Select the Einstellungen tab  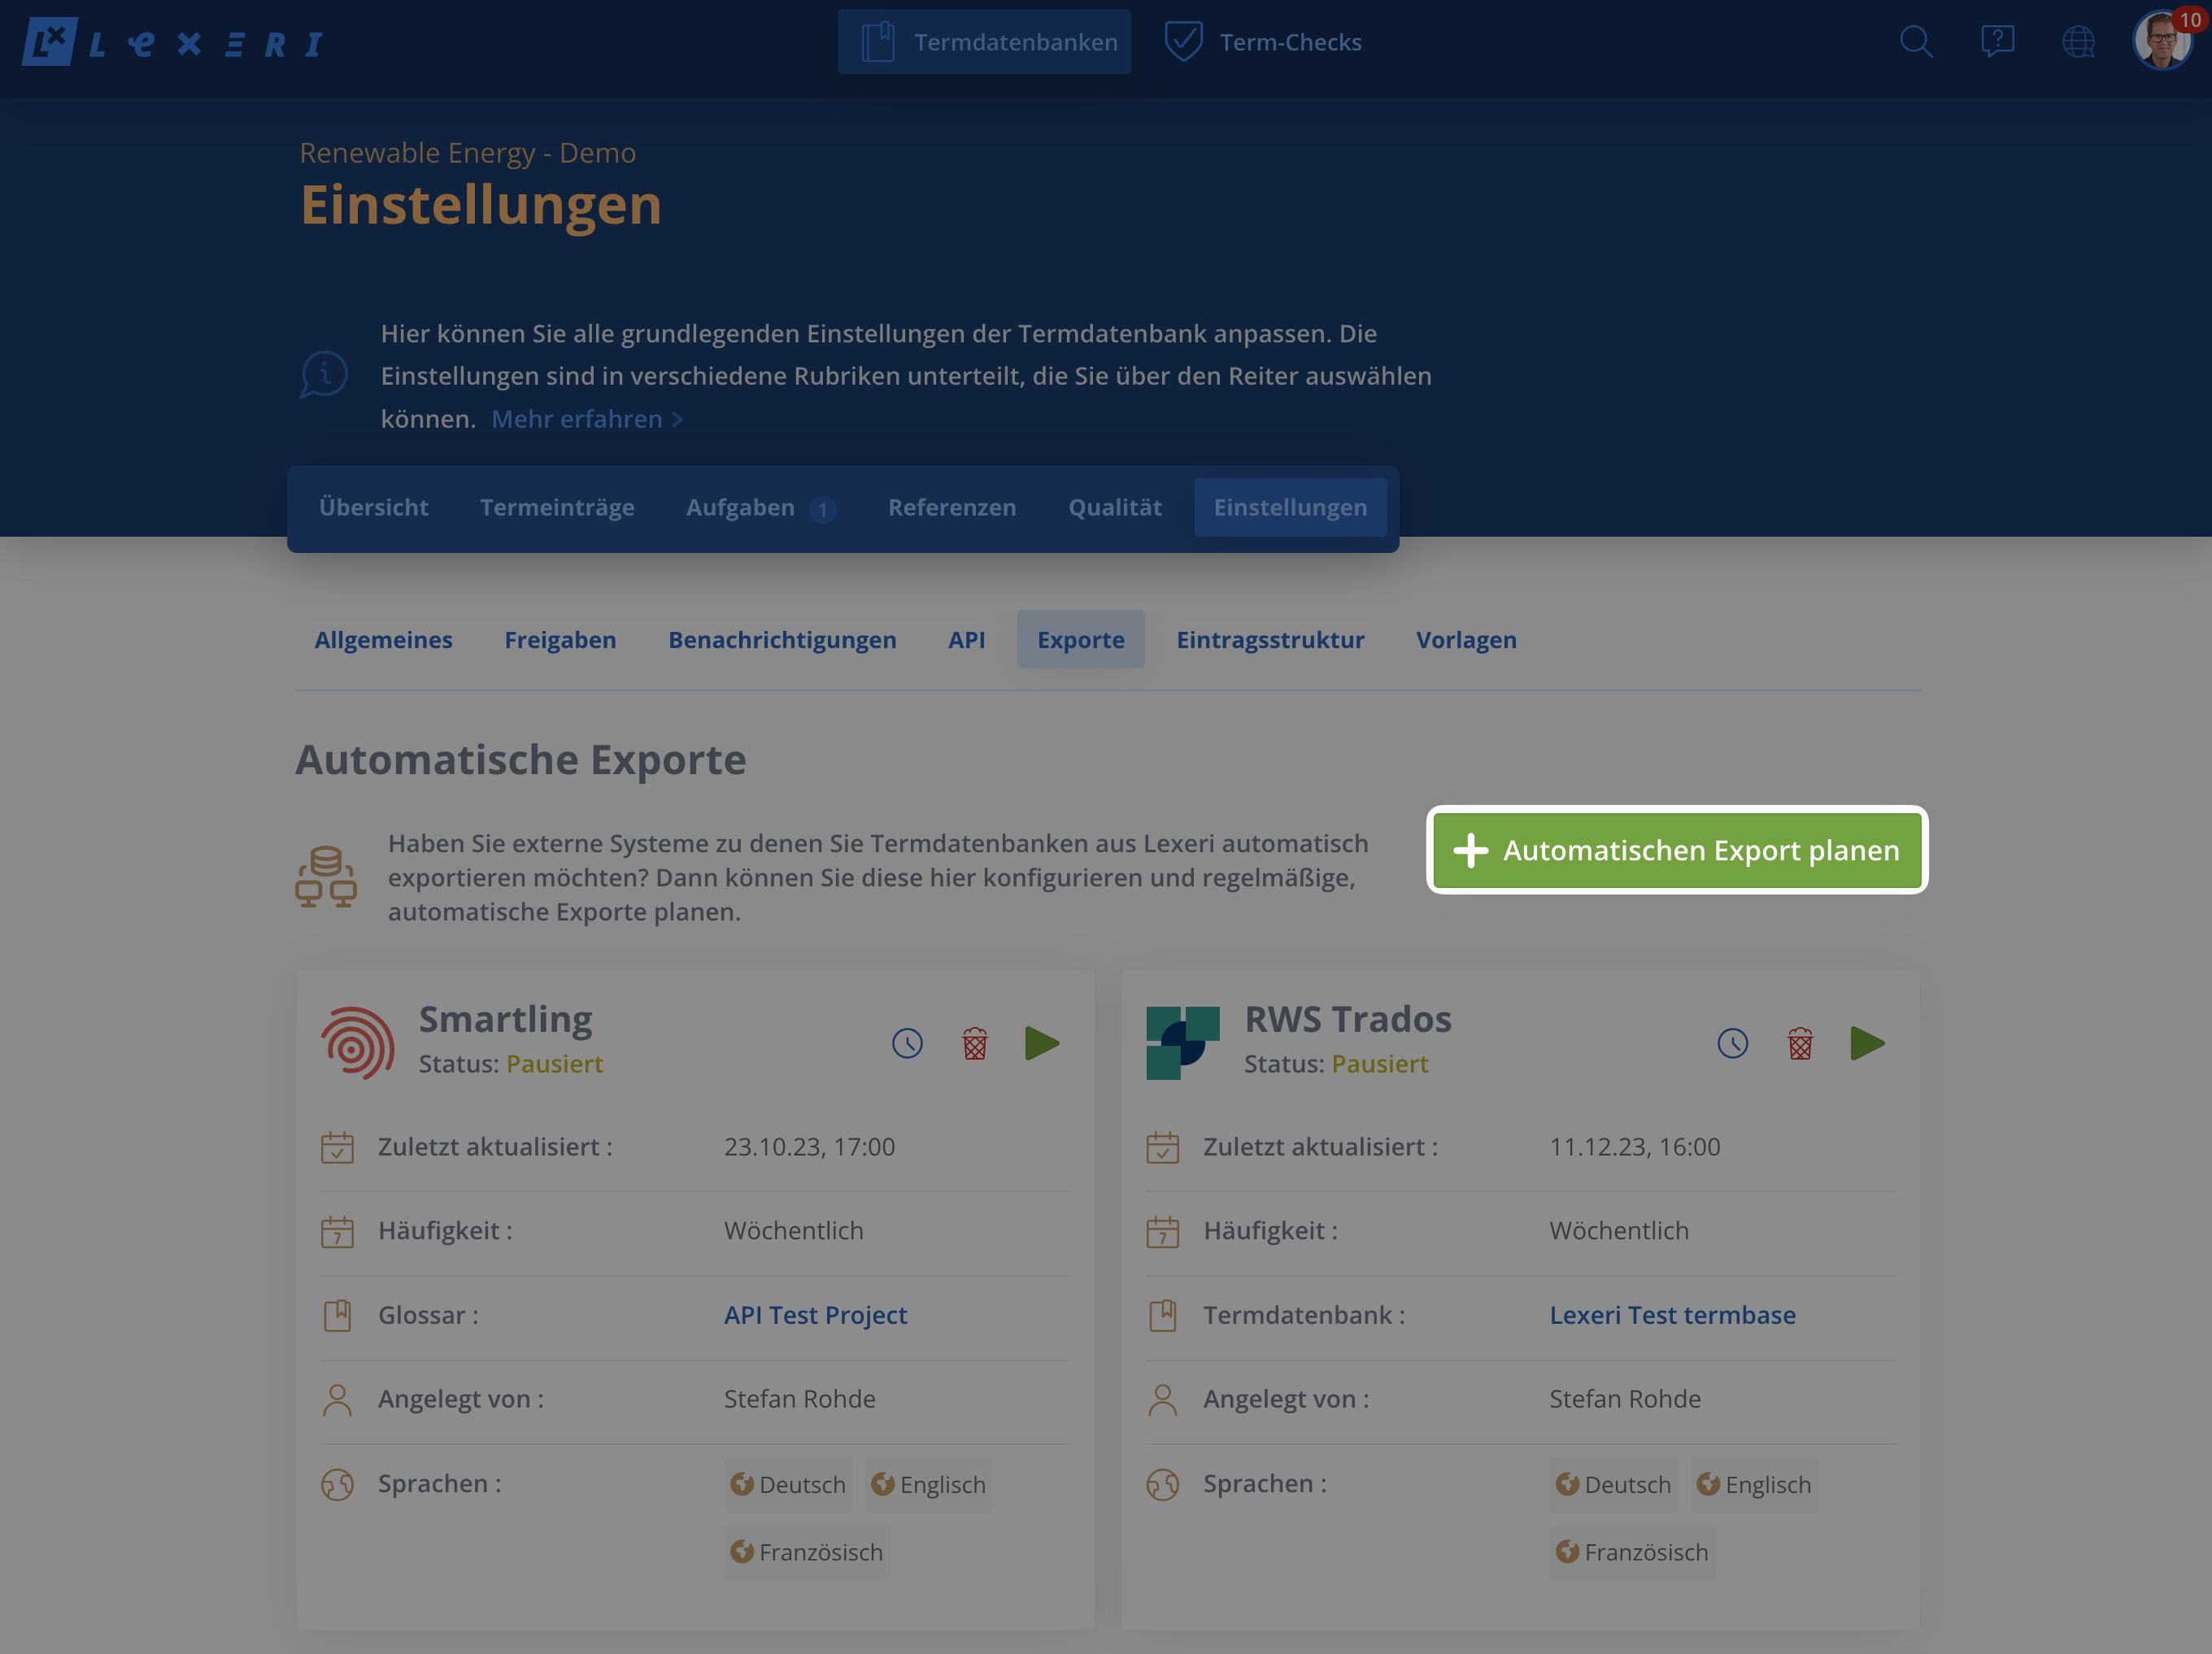click(1290, 508)
